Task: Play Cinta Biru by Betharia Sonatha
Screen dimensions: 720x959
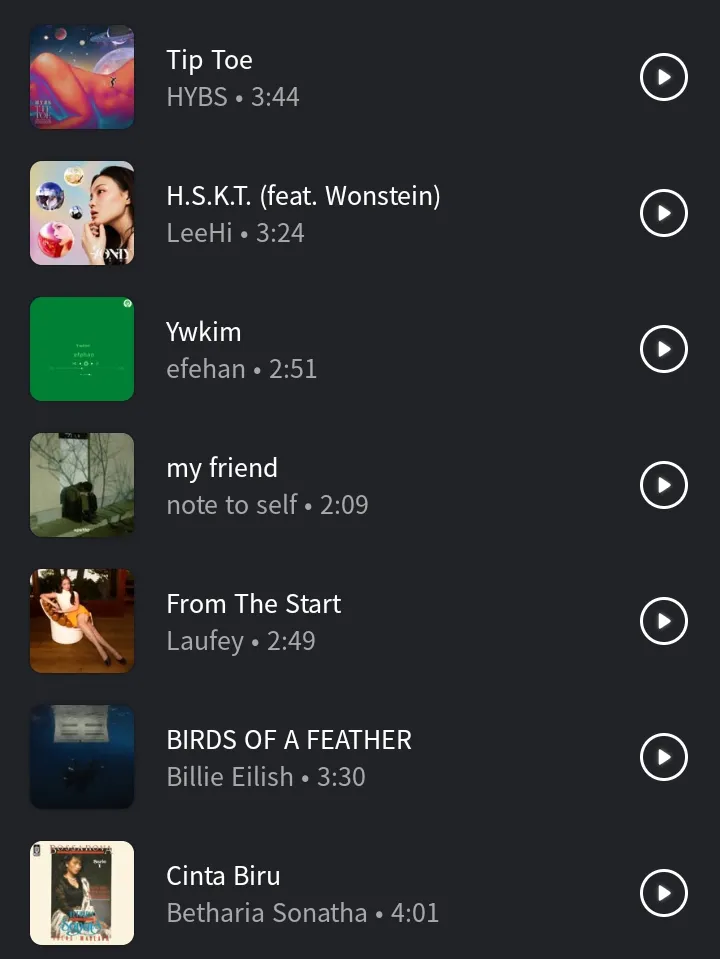Action: click(663, 893)
